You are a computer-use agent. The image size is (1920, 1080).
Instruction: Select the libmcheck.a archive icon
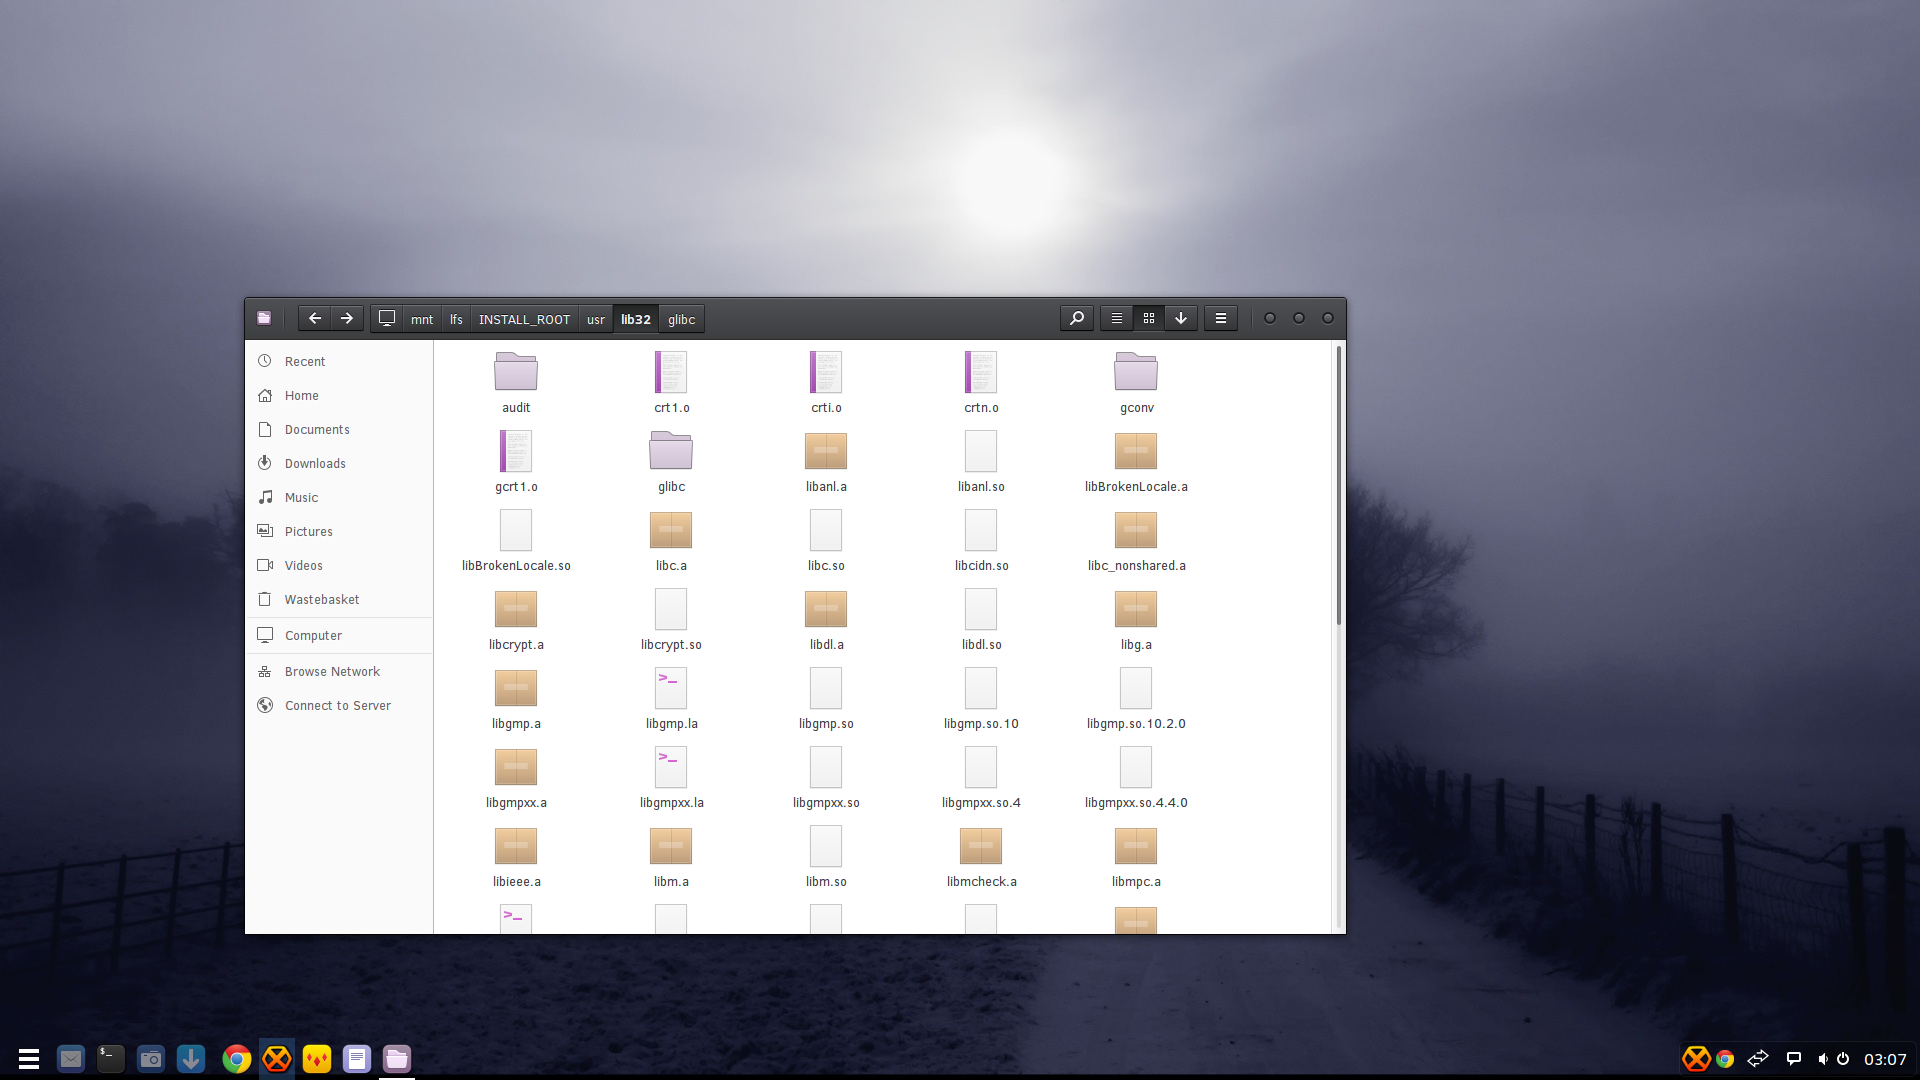981,846
